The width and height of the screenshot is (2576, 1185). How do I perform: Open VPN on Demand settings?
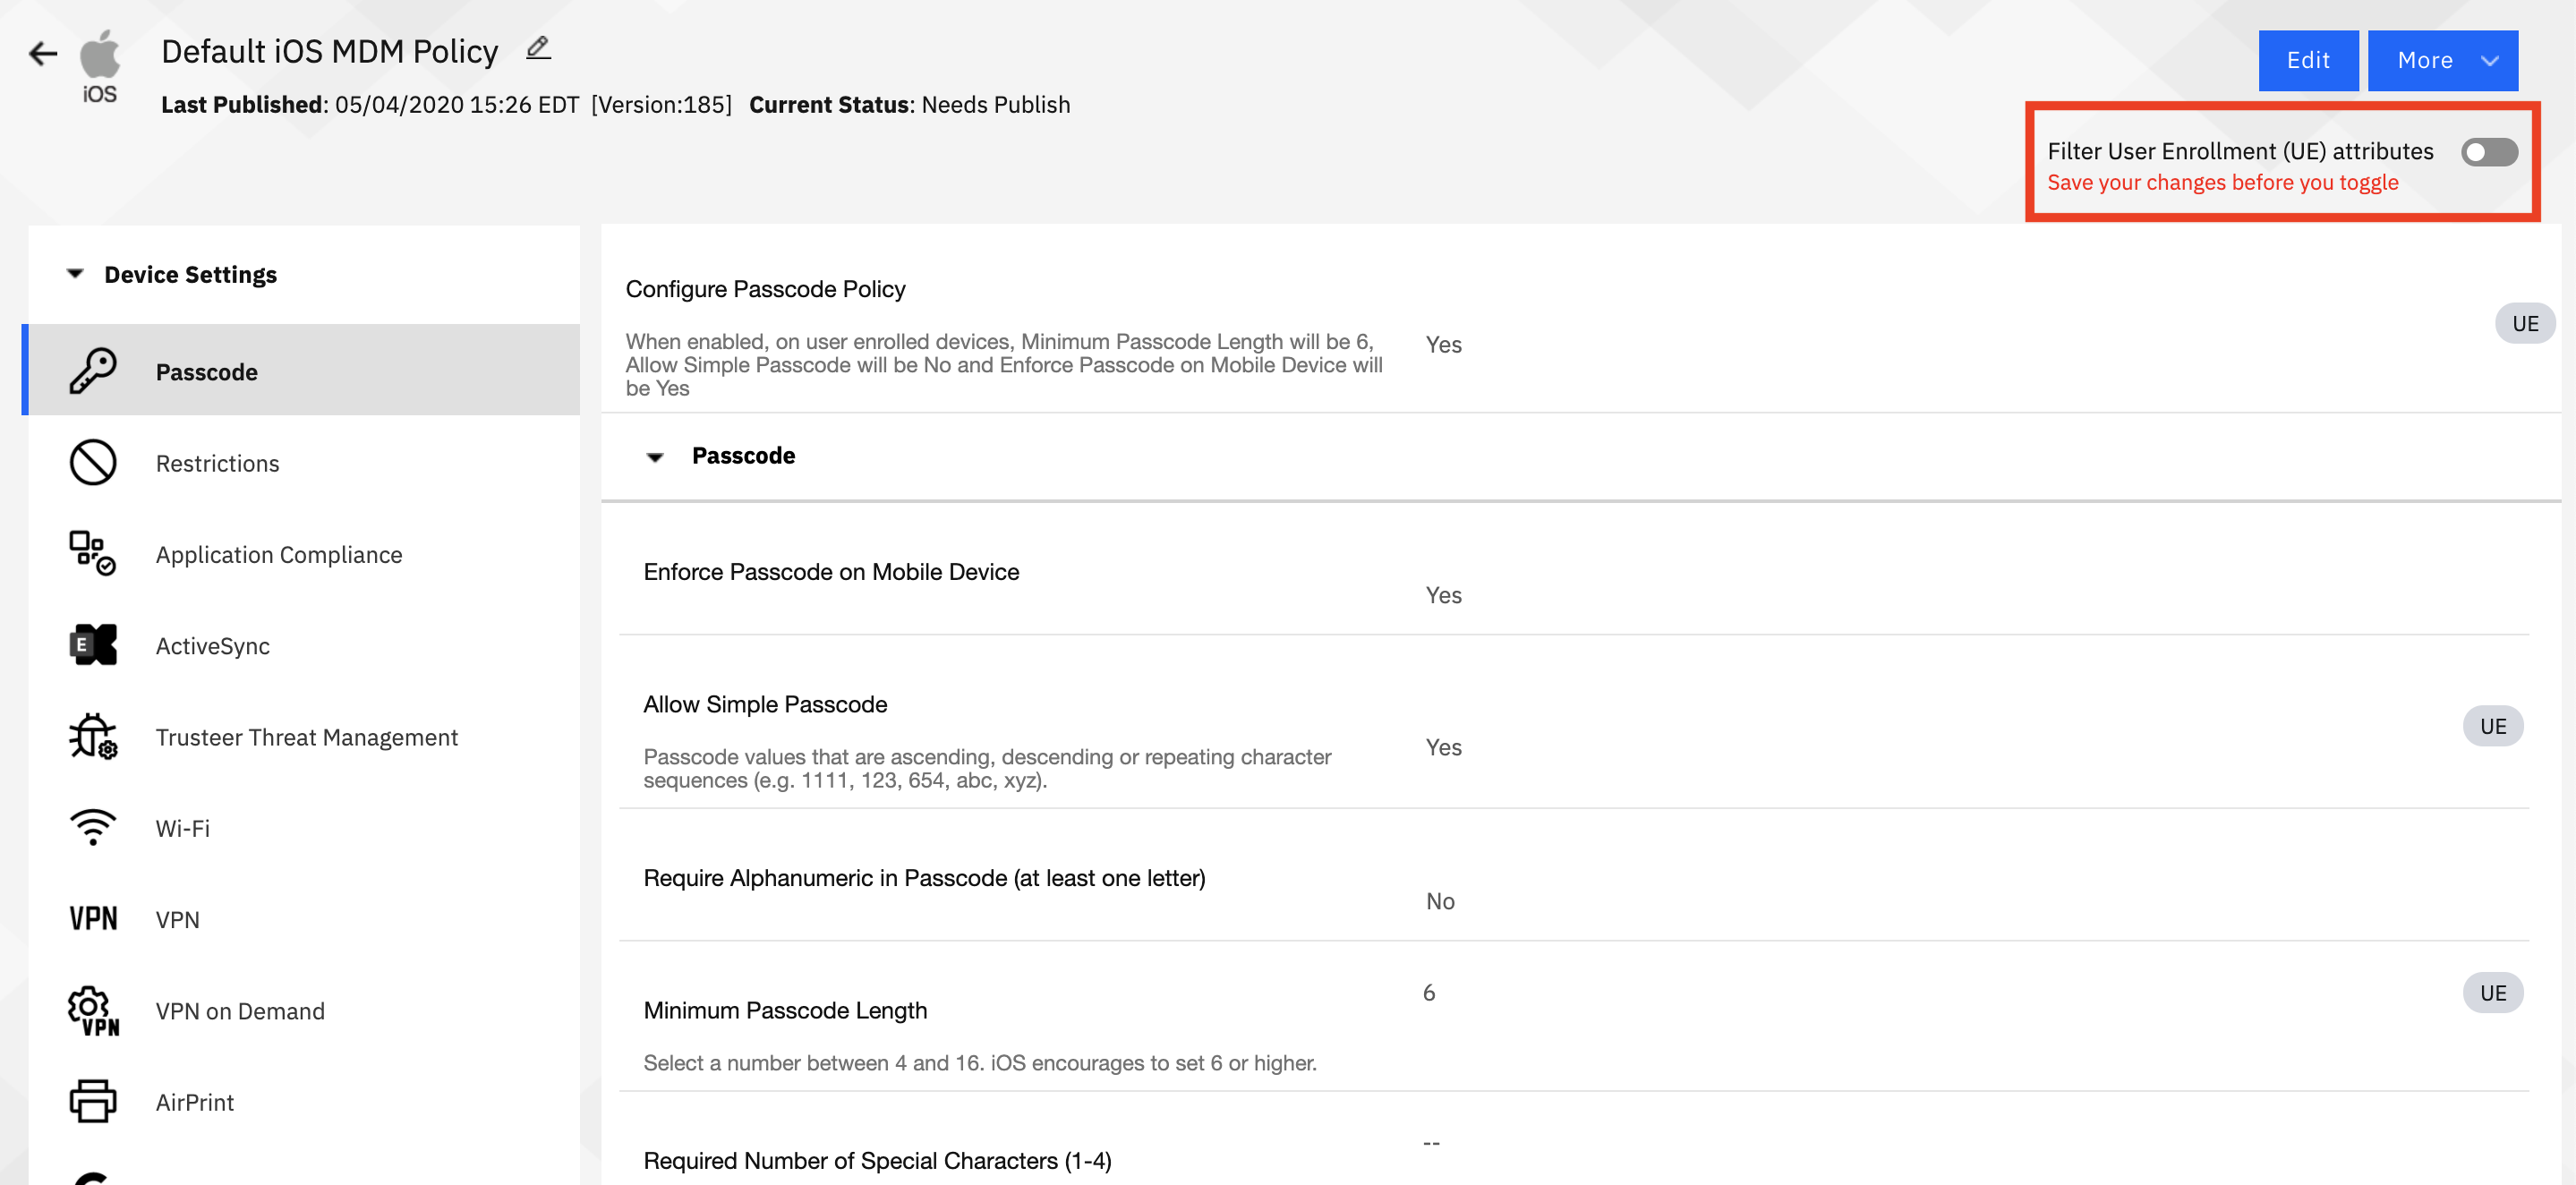[x=303, y=1011]
